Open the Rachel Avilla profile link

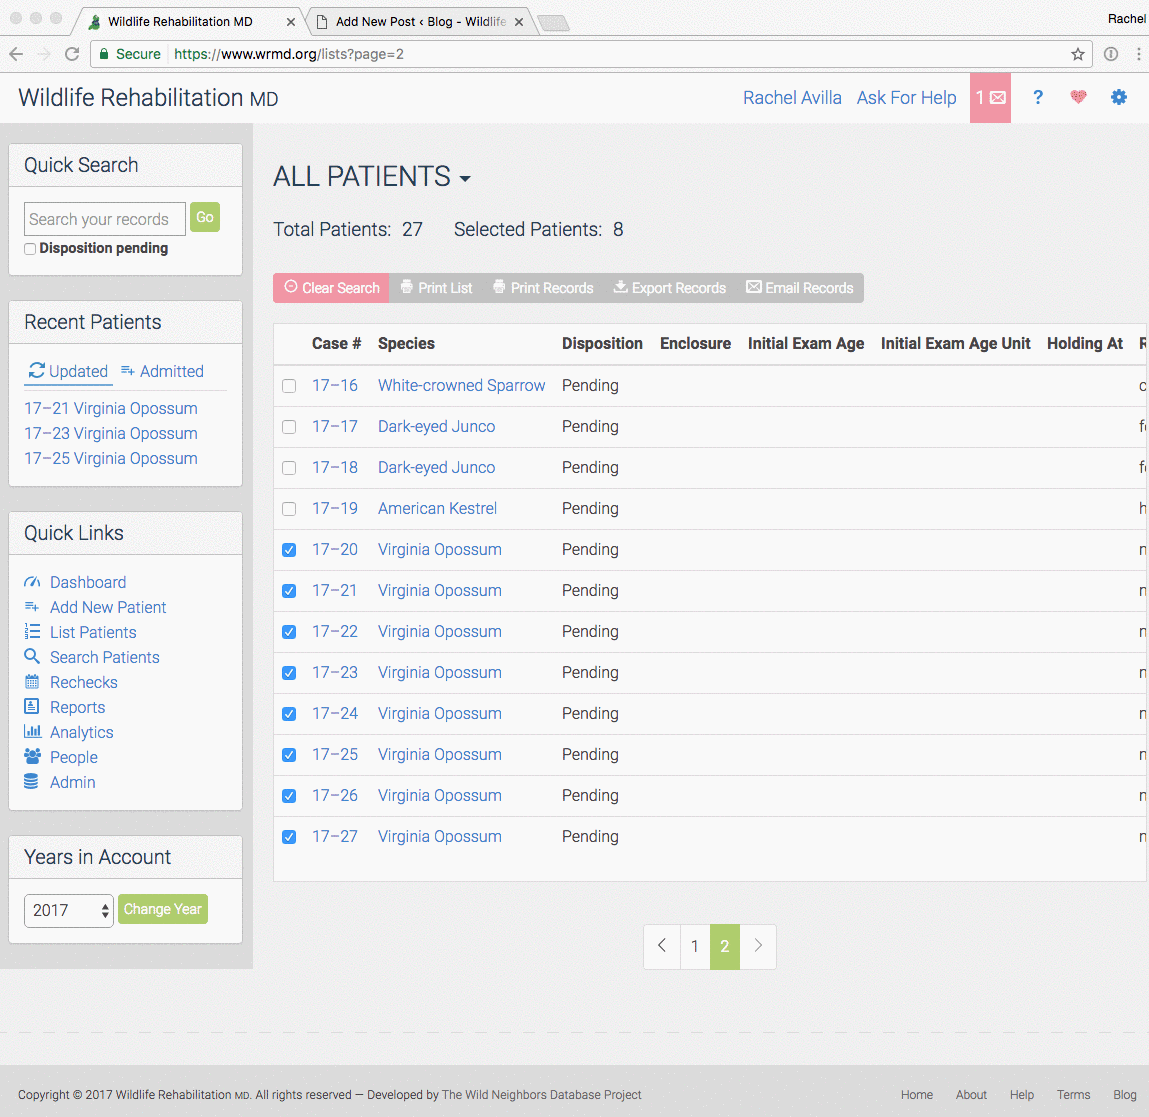click(792, 97)
